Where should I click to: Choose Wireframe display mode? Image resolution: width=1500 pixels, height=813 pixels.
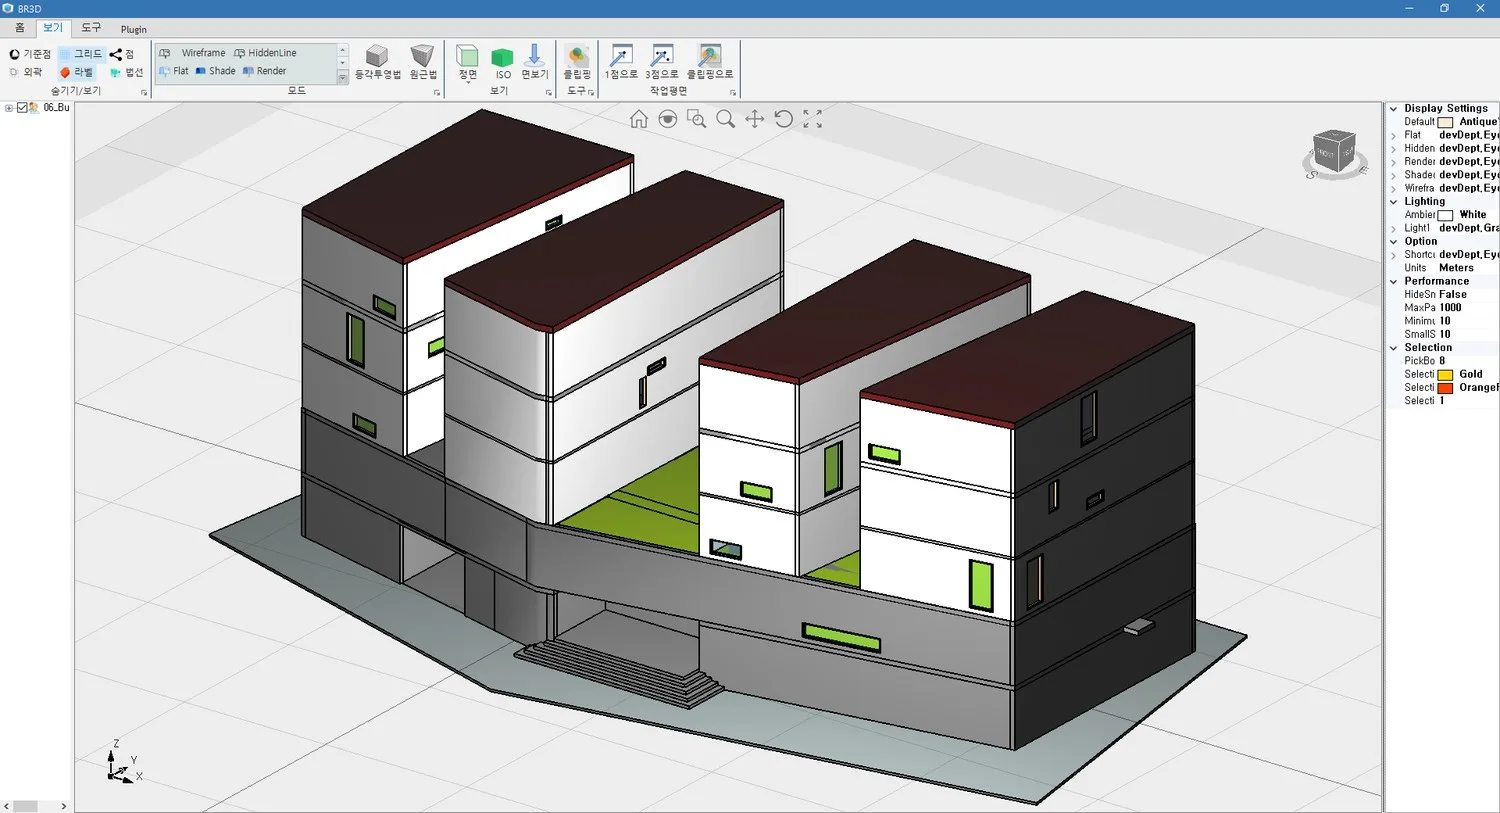tap(193, 53)
